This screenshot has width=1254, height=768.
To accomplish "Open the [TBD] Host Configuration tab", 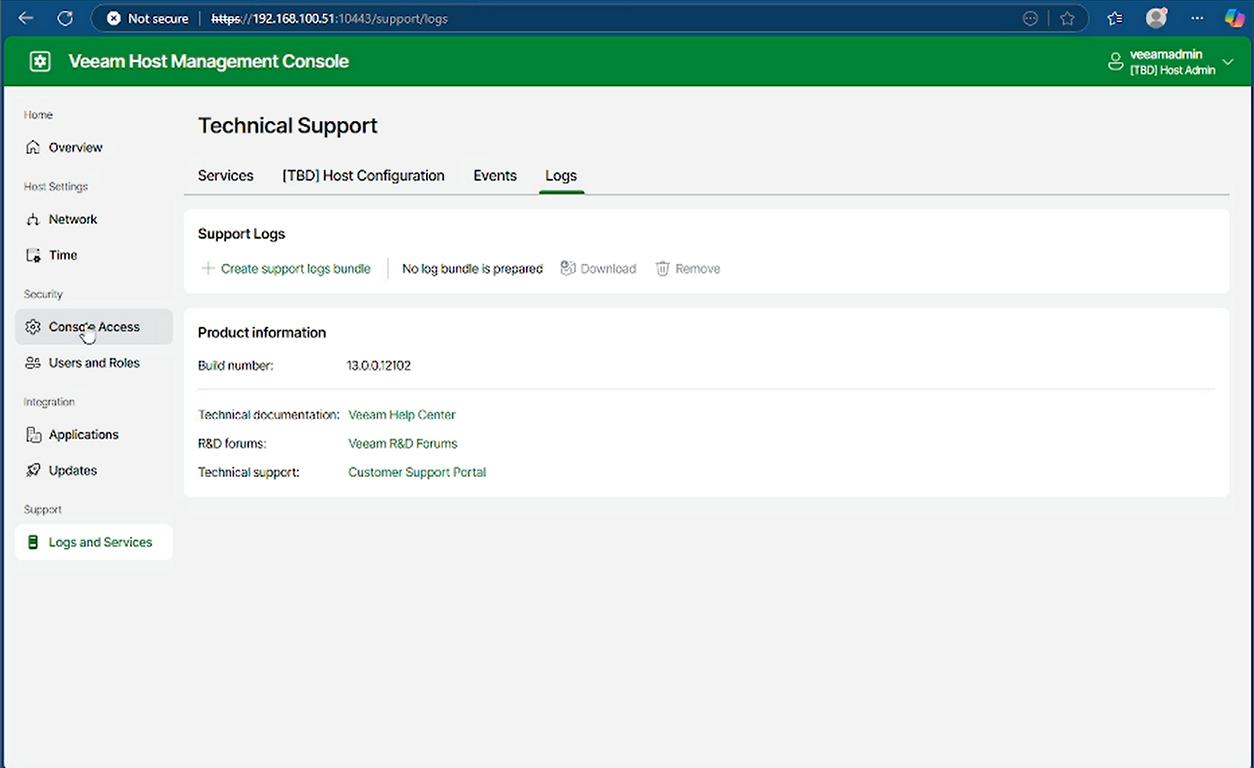I will click(363, 175).
